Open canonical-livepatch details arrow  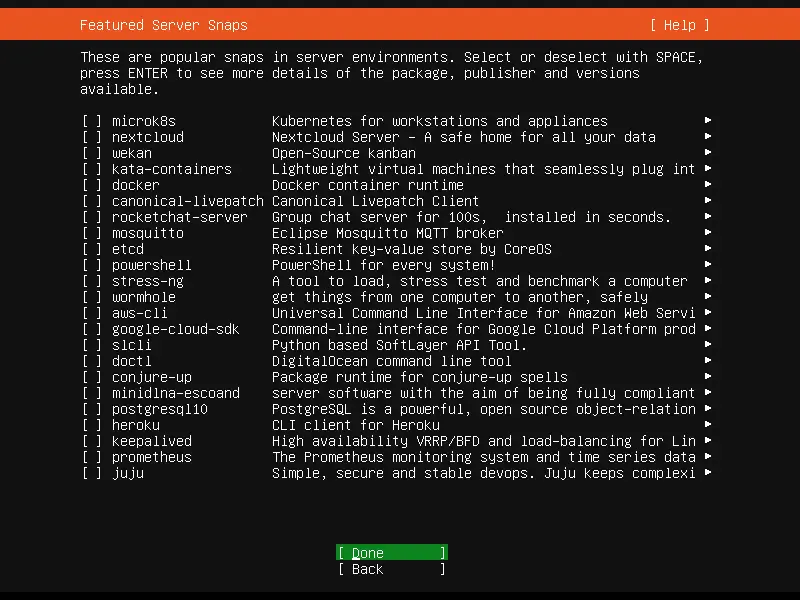click(708, 200)
